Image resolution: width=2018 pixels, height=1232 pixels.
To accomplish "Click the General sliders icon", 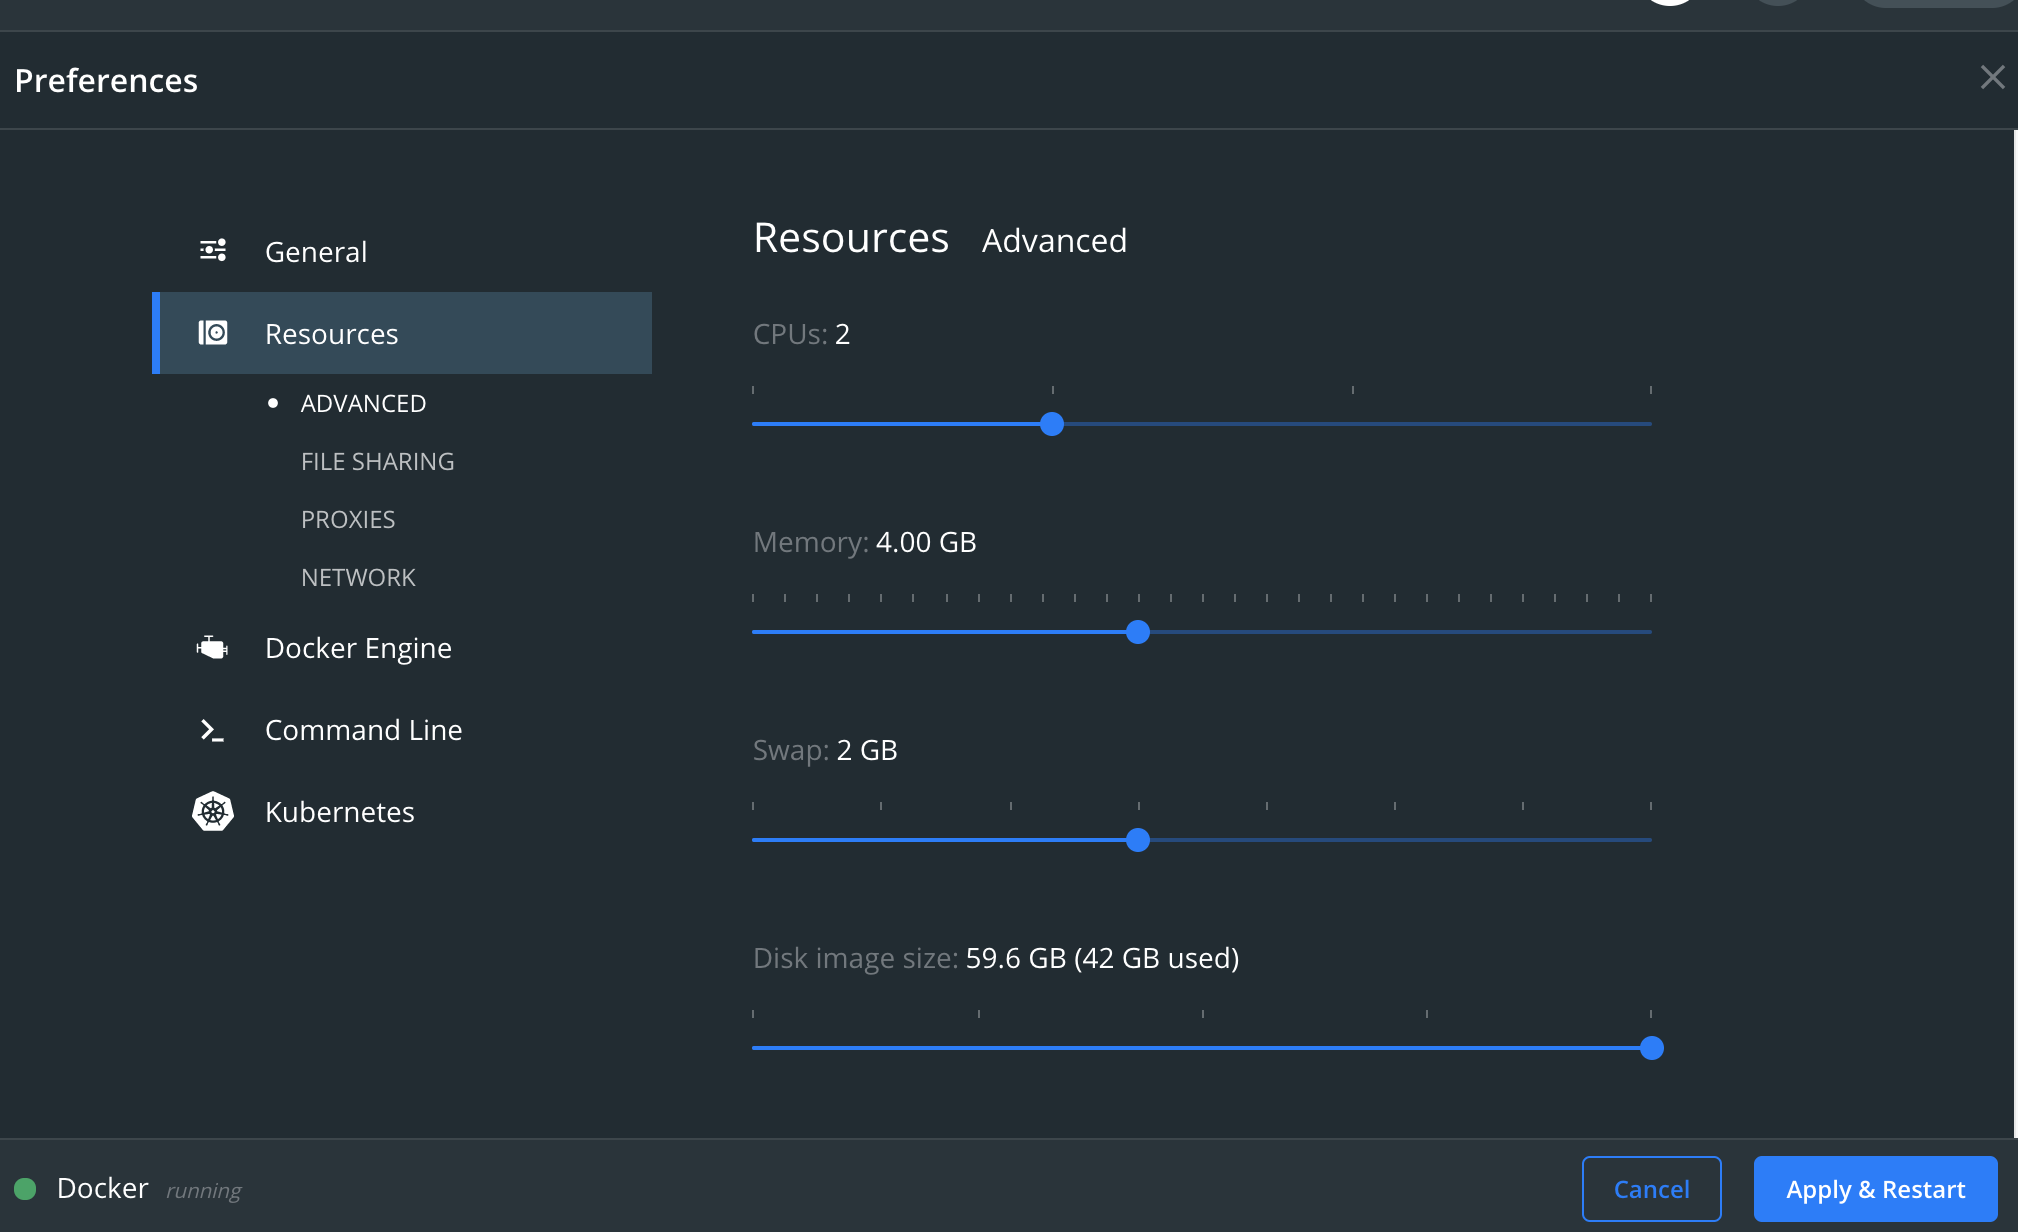I will [213, 250].
